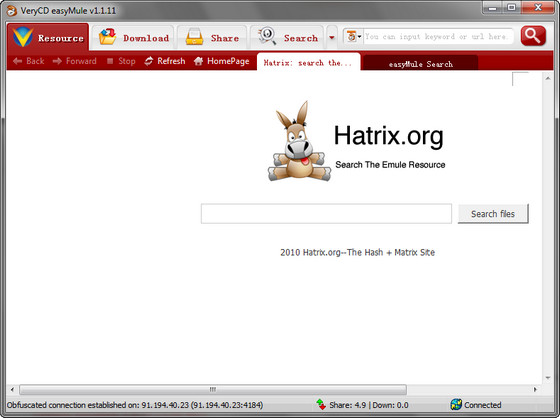This screenshot has height=418, width=560.
Task: Click the red magnifier search button
Action: [533, 36]
